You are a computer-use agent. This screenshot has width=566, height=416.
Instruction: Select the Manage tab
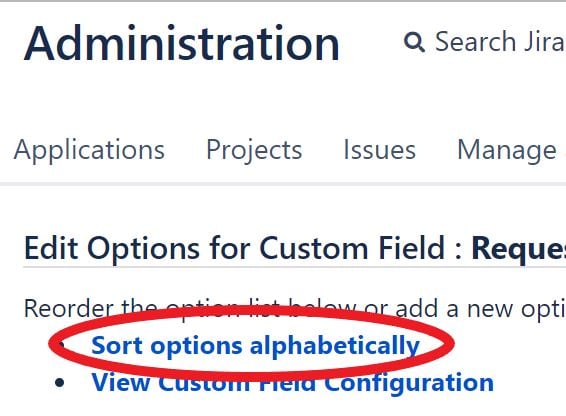[x=507, y=150]
